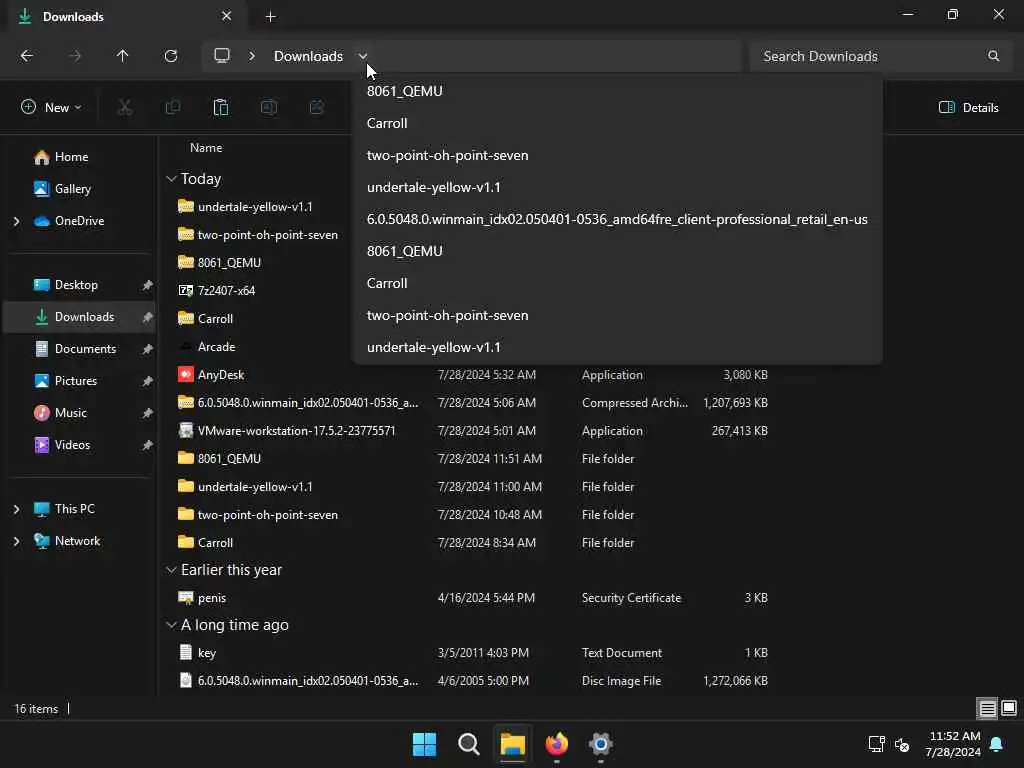Screen dimensions: 1024x768
Task: Click the Paste clipboard icon
Action: [x=221, y=107]
